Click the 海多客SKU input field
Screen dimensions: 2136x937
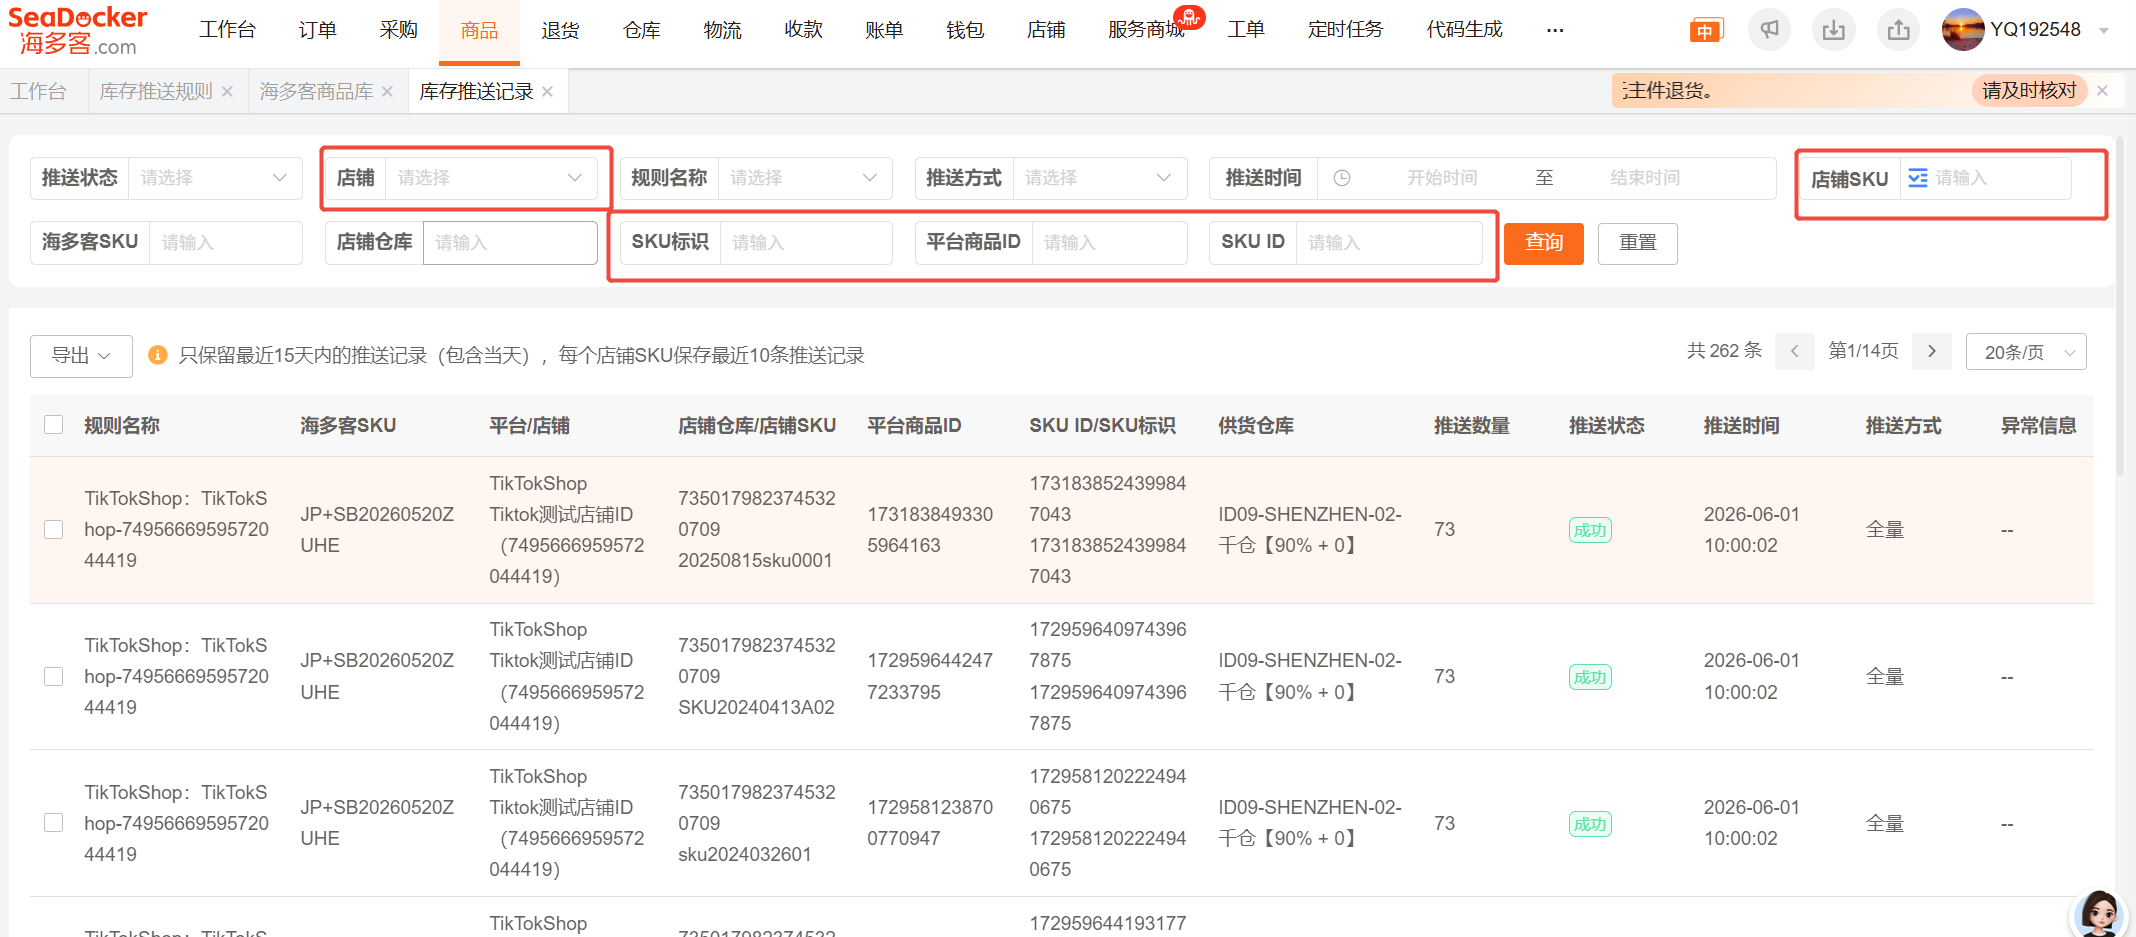[x=225, y=243]
